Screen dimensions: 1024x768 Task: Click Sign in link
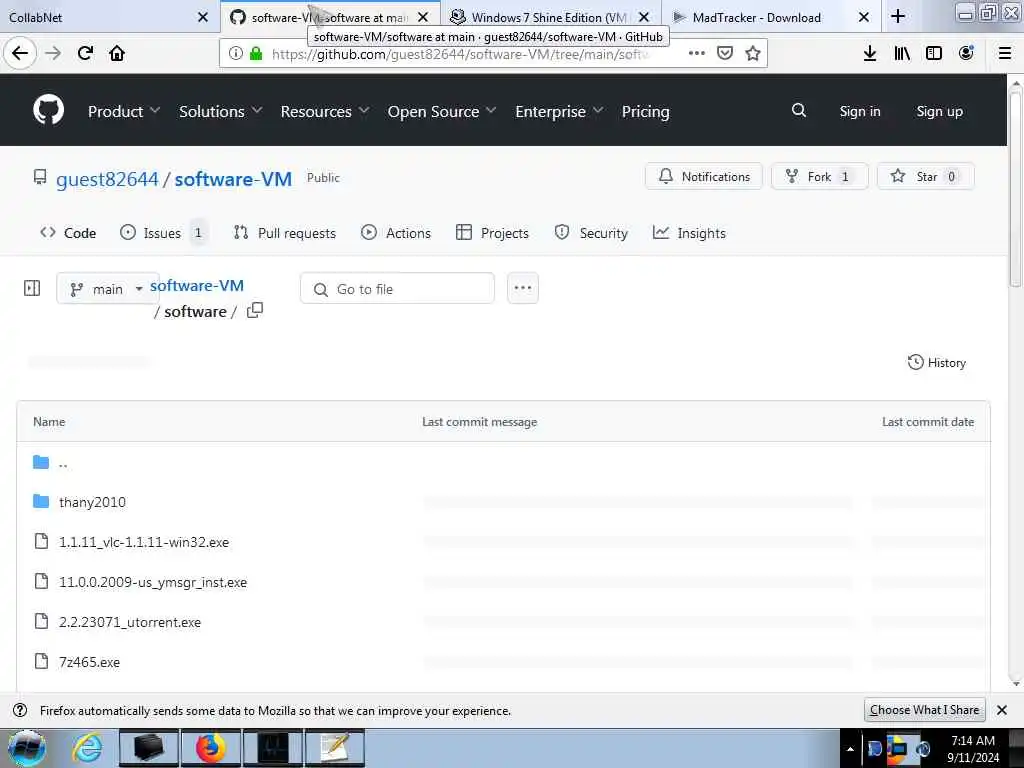(x=859, y=111)
